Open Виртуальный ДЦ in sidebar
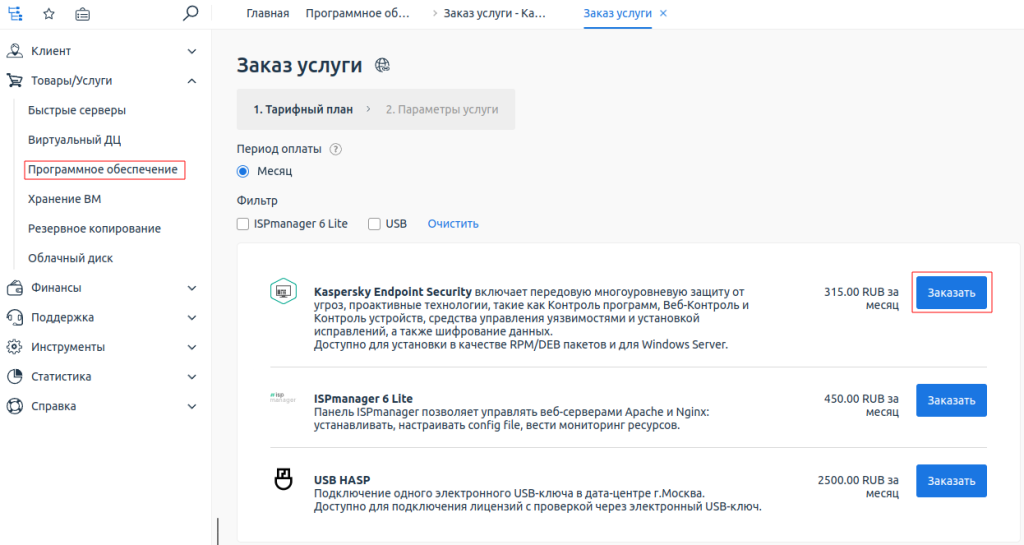 click(x=74, y=140)
